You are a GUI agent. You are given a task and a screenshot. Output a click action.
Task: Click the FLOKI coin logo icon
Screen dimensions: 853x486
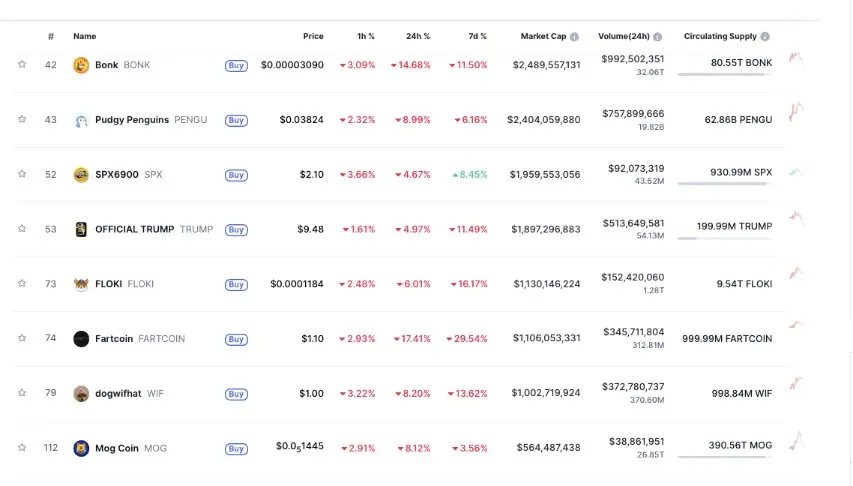pyautogui.click(x=81, y=284)
